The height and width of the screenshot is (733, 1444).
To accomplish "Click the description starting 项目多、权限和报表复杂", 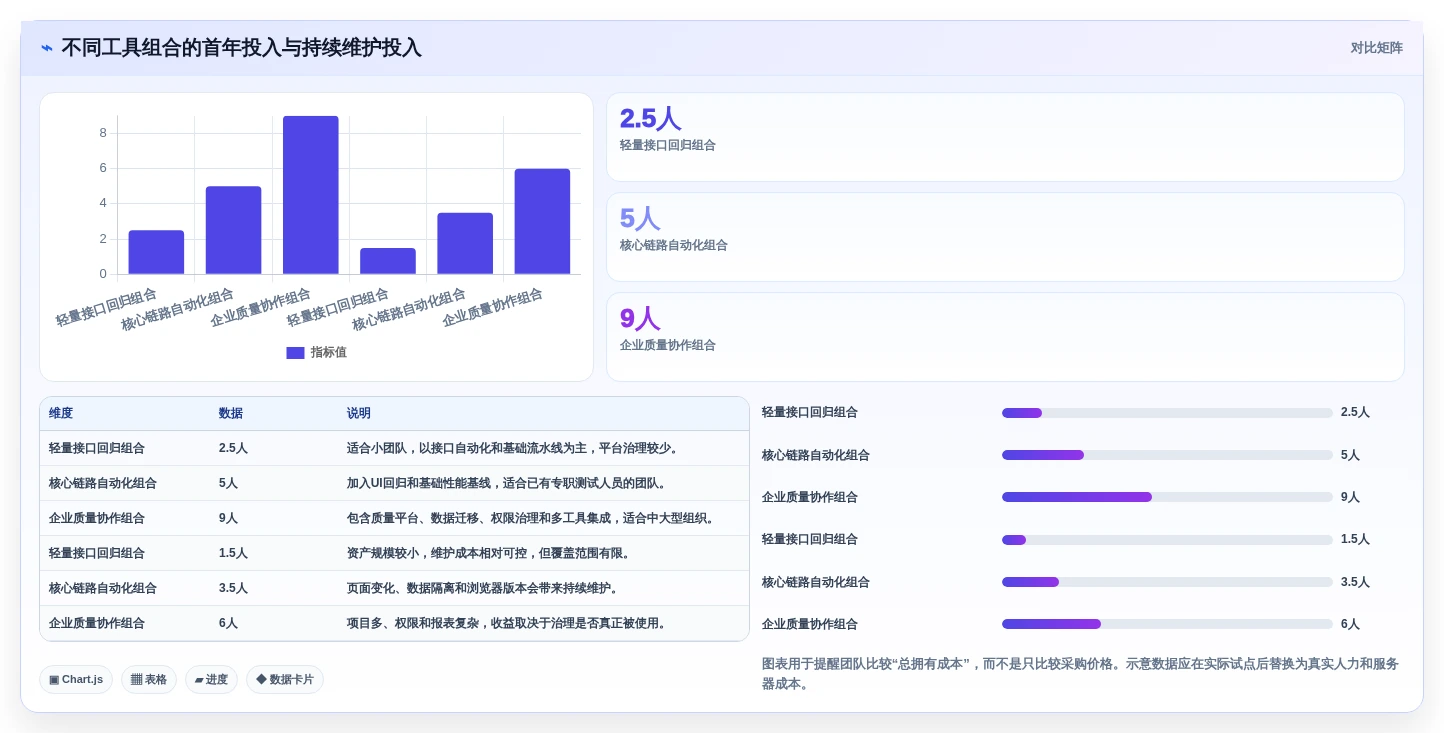I will (509, 623).
